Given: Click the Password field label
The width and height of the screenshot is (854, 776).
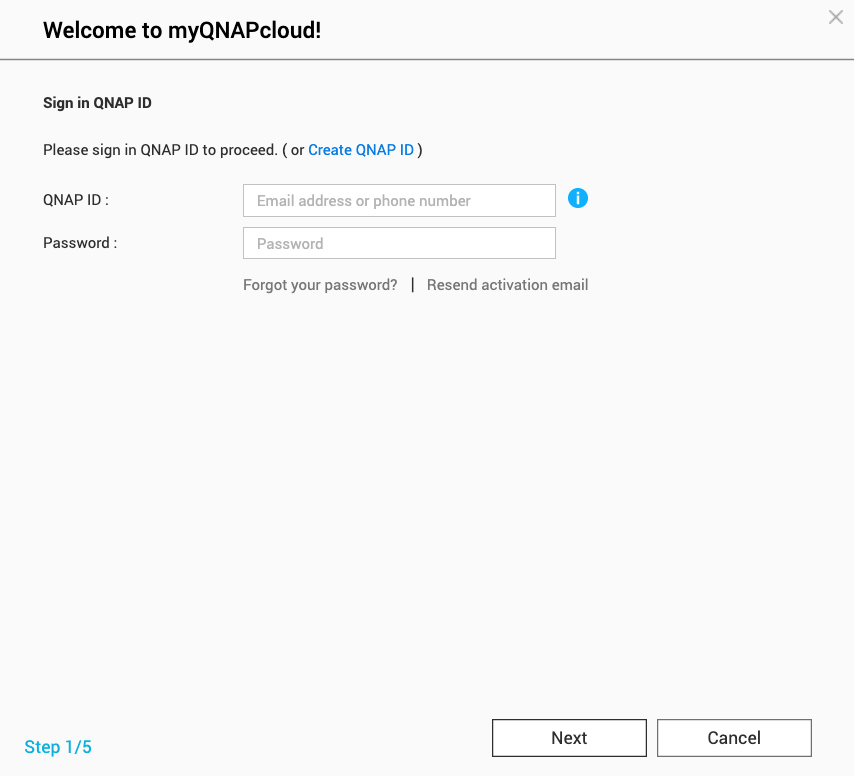Looking at the screenshot, I should [80, 243].
